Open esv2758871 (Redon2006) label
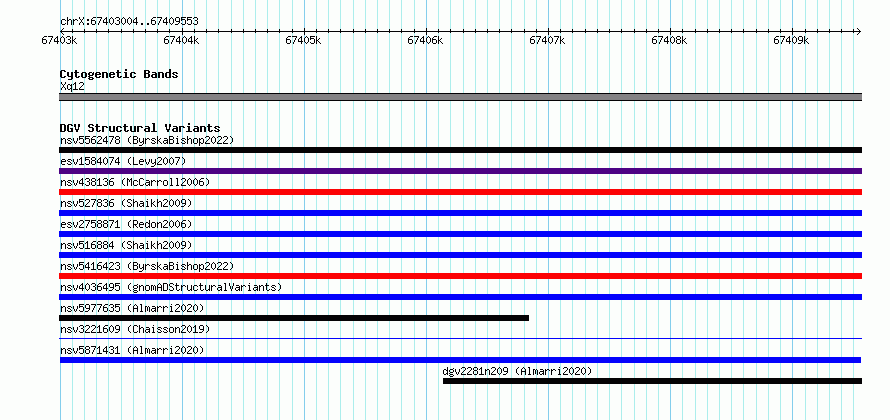Viewport: 890px width, 420px height. click(x=126, y=224)
